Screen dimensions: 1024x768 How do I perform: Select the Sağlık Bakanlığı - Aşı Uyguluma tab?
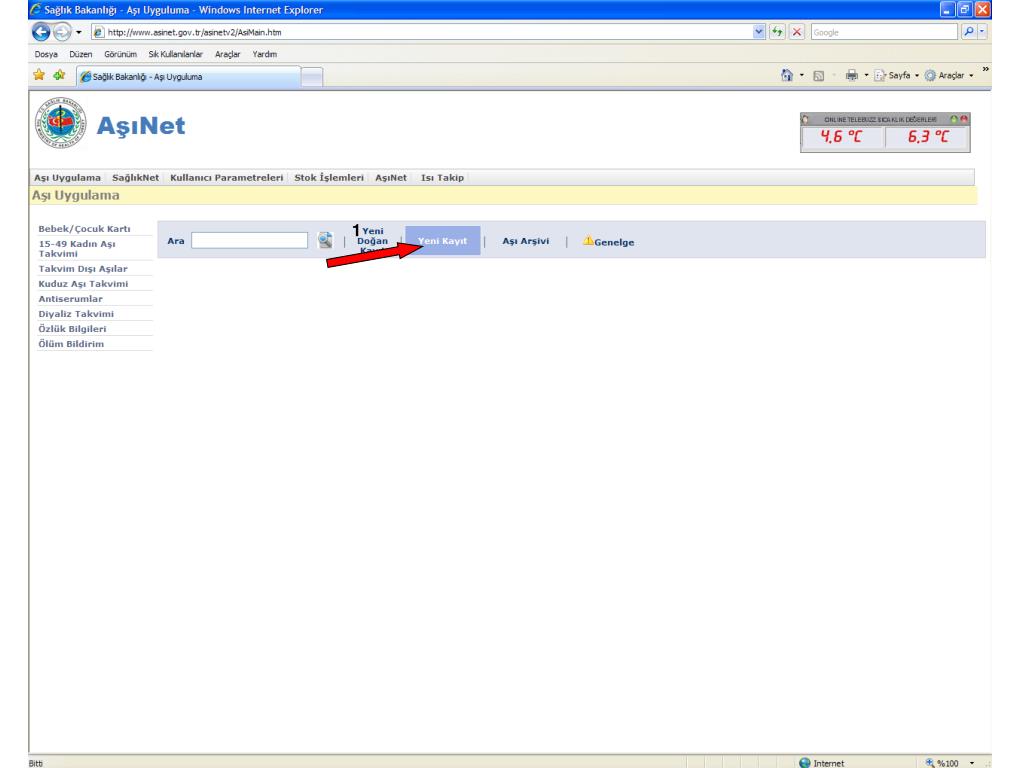pyautogui.click(x=188, y=77)
